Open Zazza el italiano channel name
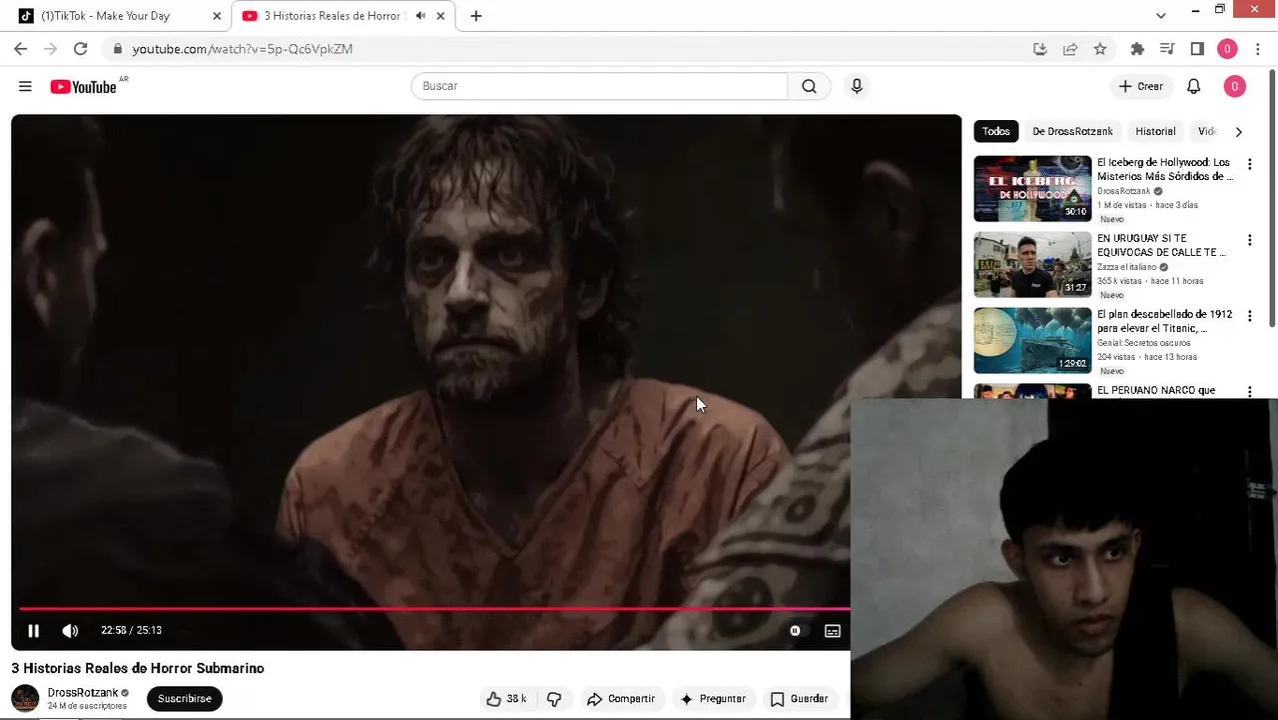This screenshot has height=720, width=1278. click(1127, 267)
